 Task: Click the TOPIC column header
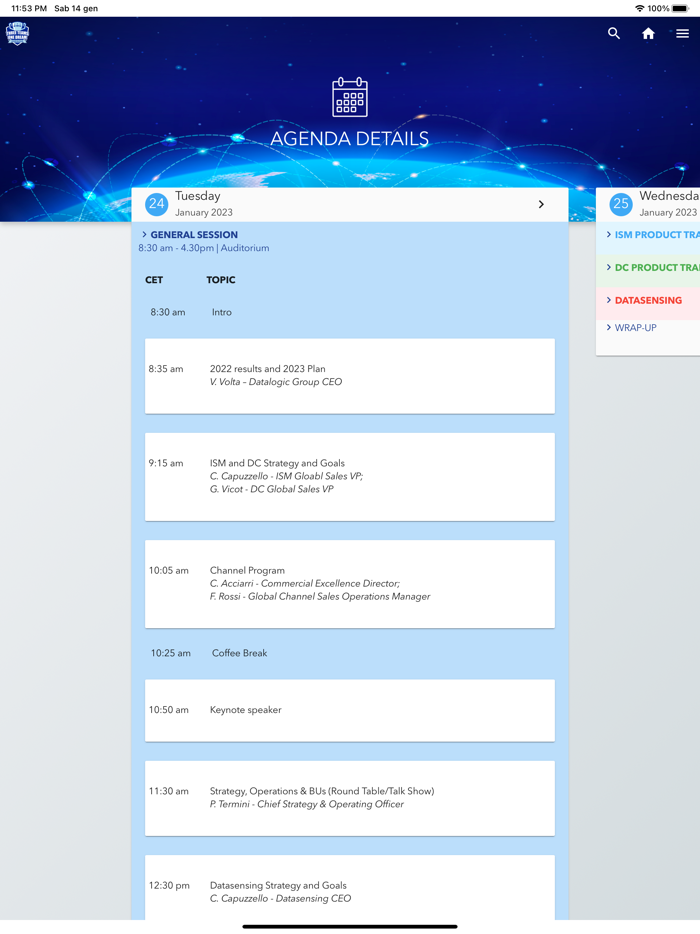[220, 280]
